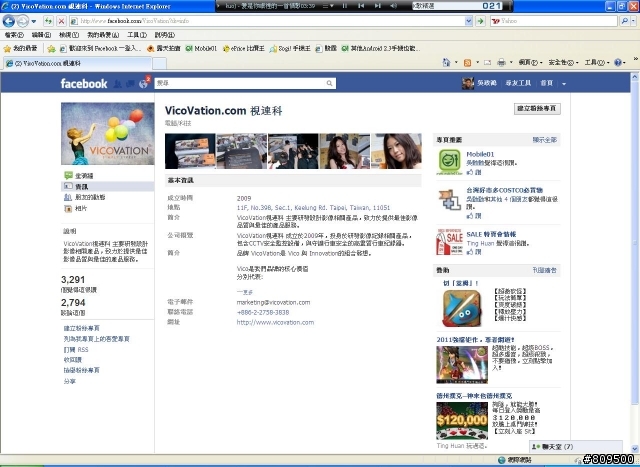
Task: Open the 我的最愛 favorites star button
Action: tap(20, 49)
